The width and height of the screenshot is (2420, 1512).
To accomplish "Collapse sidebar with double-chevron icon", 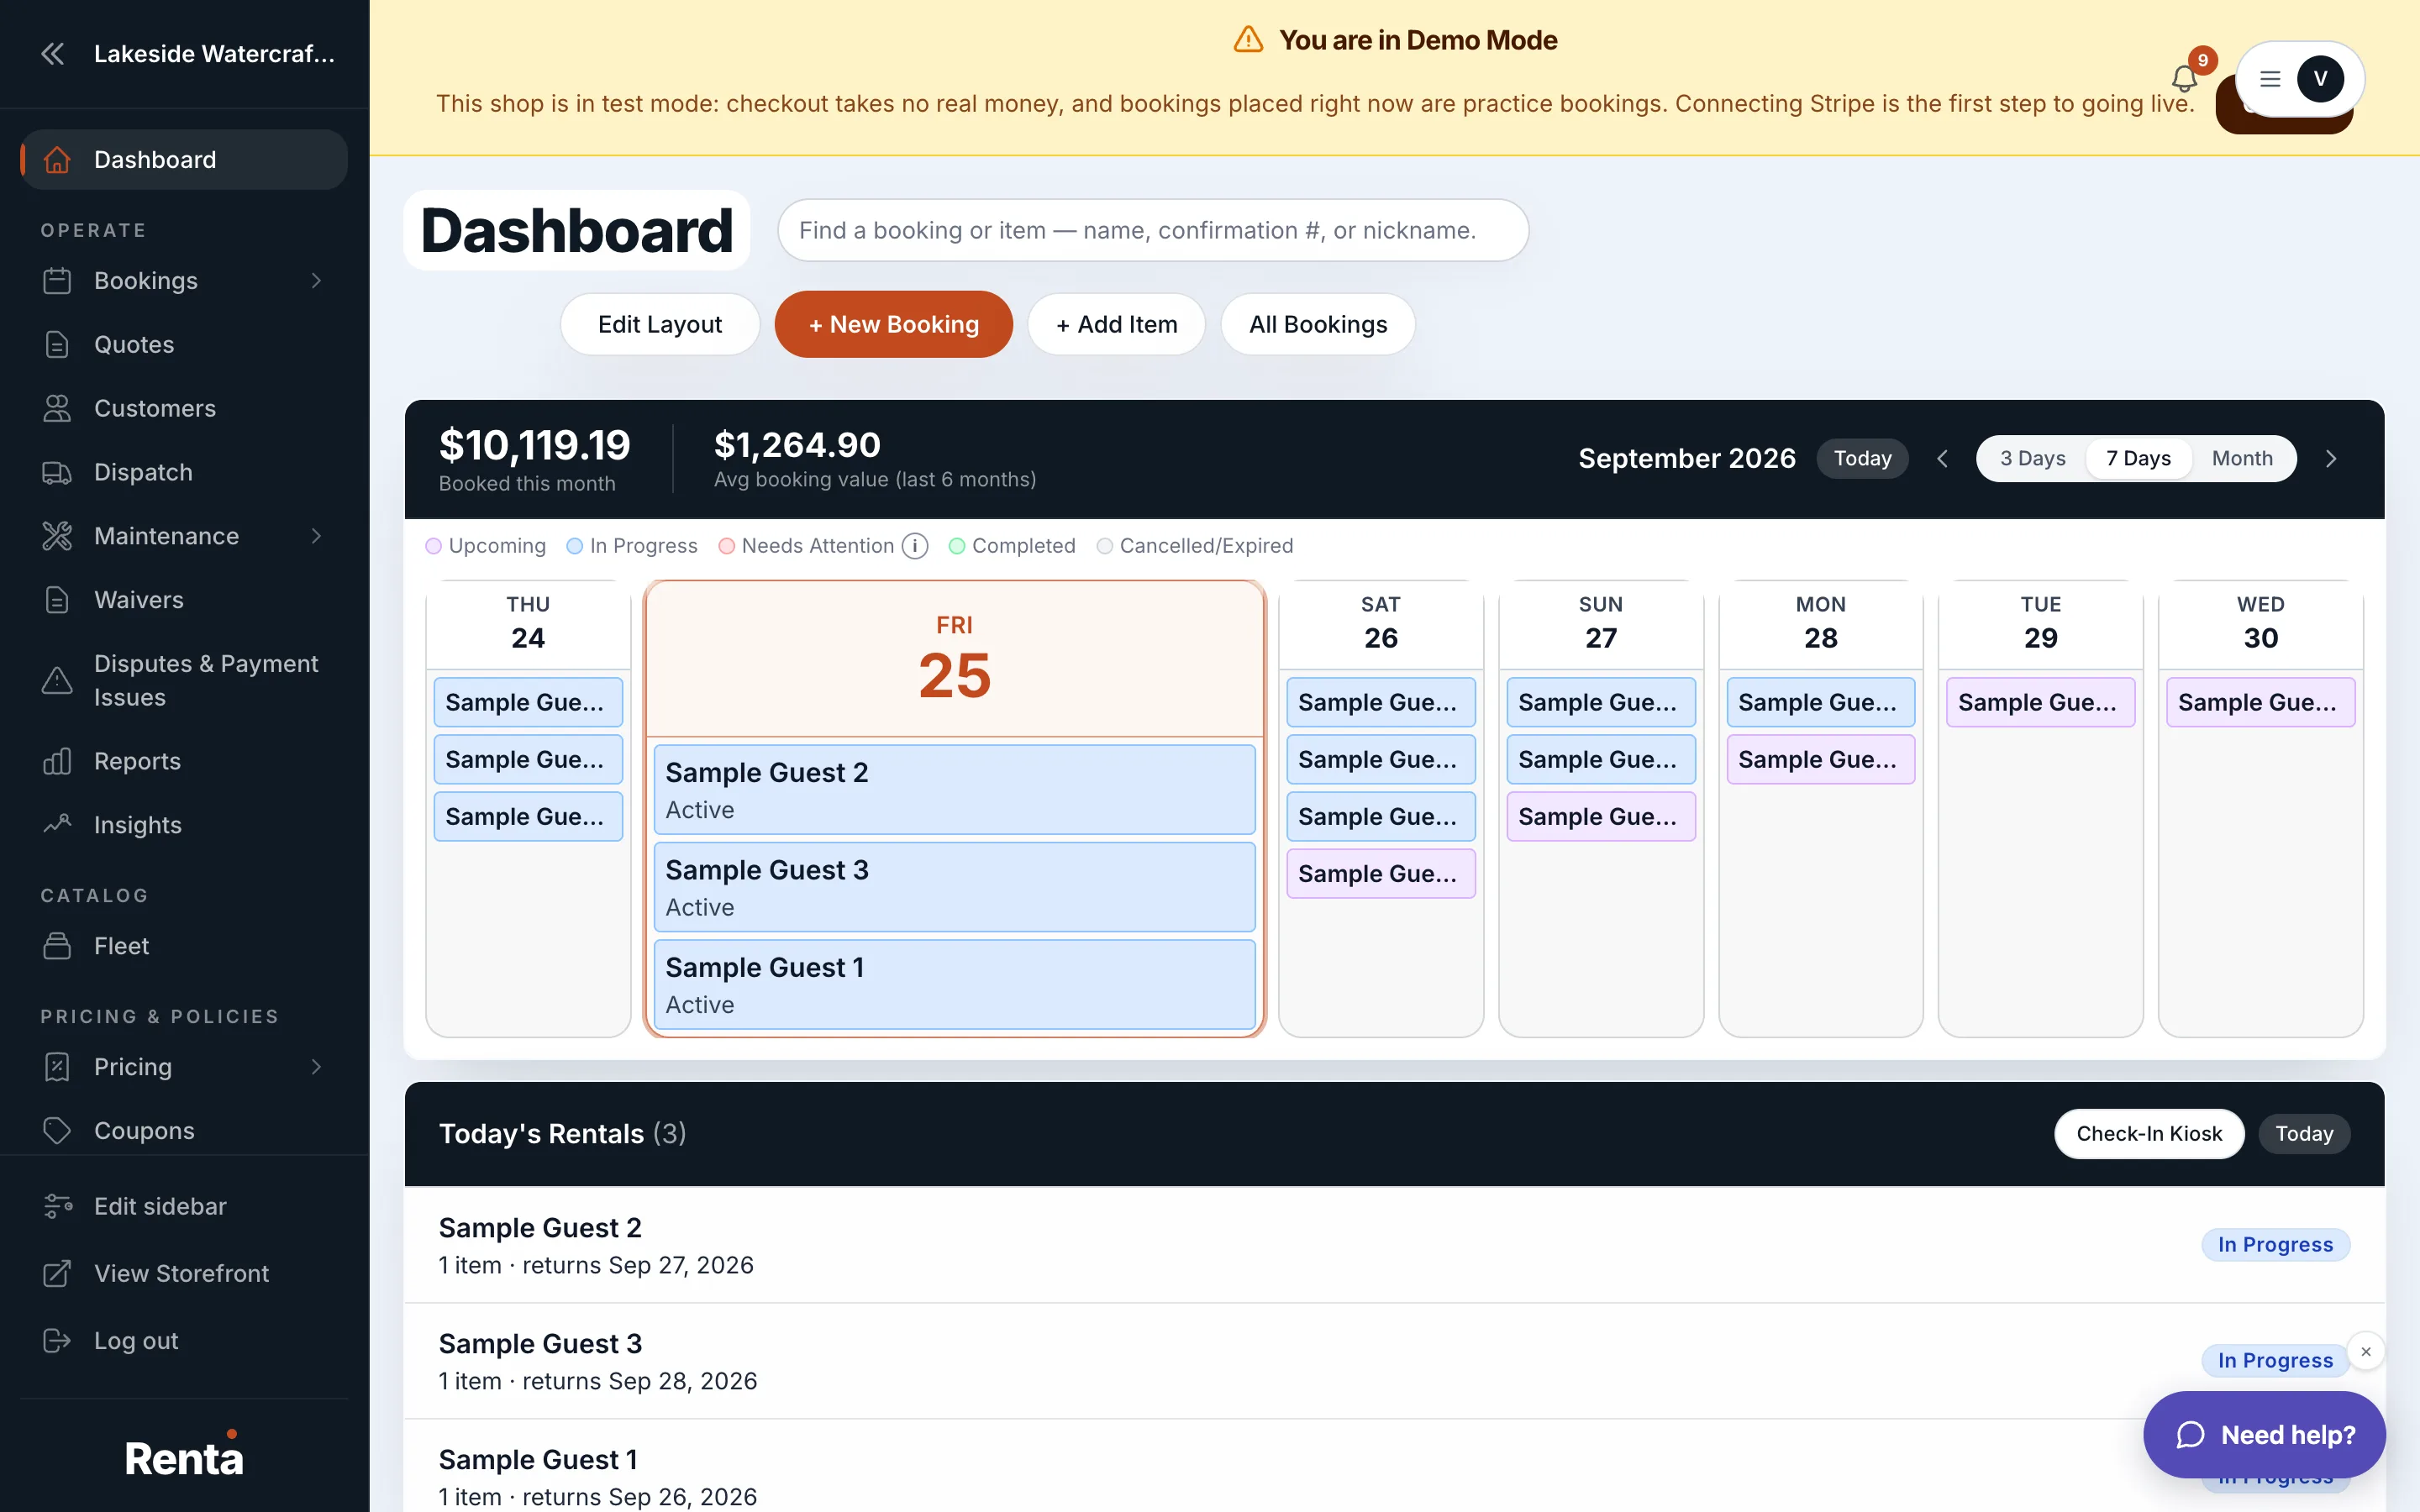I will pos(53,54).
